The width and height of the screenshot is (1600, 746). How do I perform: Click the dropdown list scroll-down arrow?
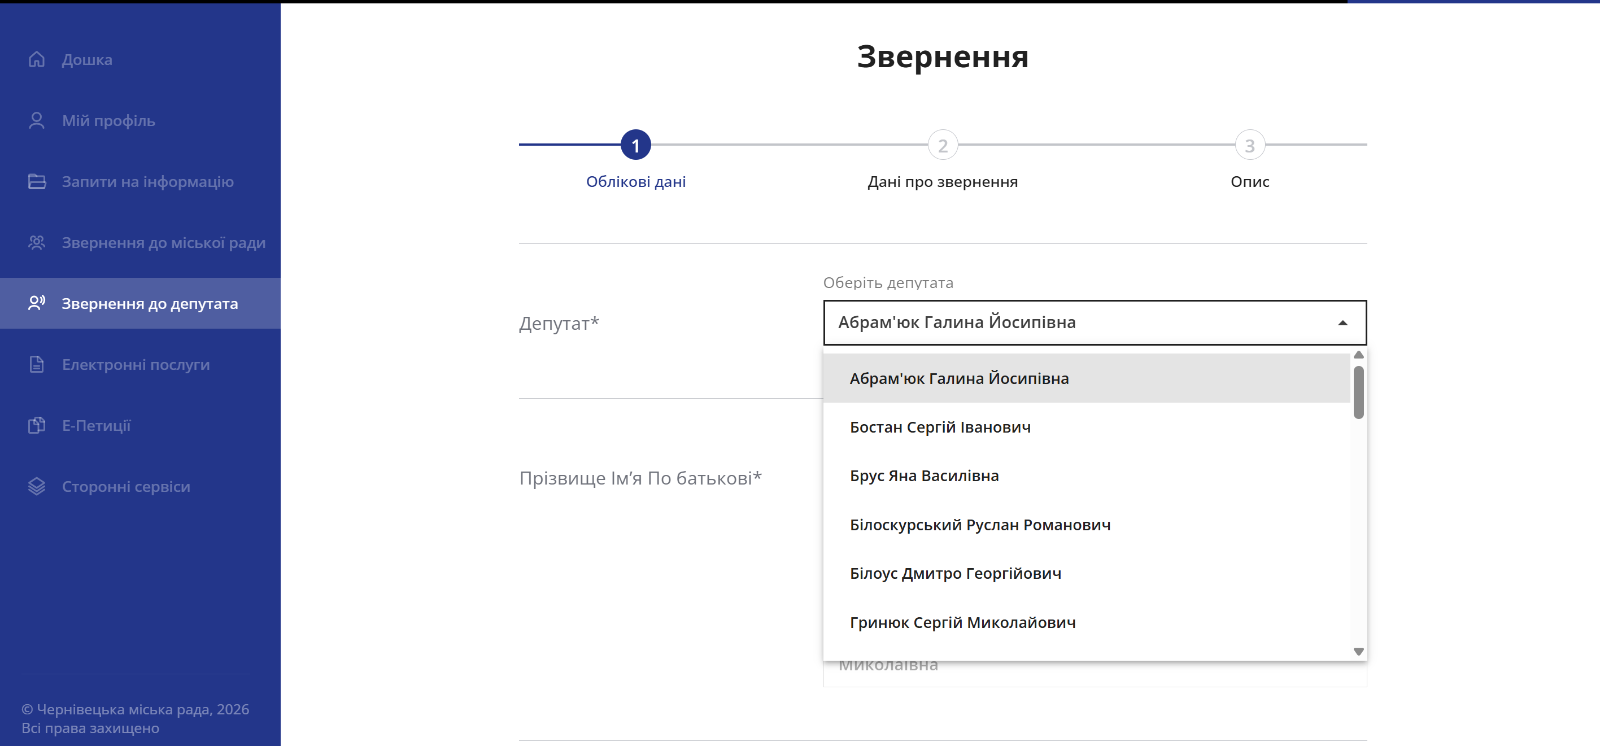point(1359,651)
